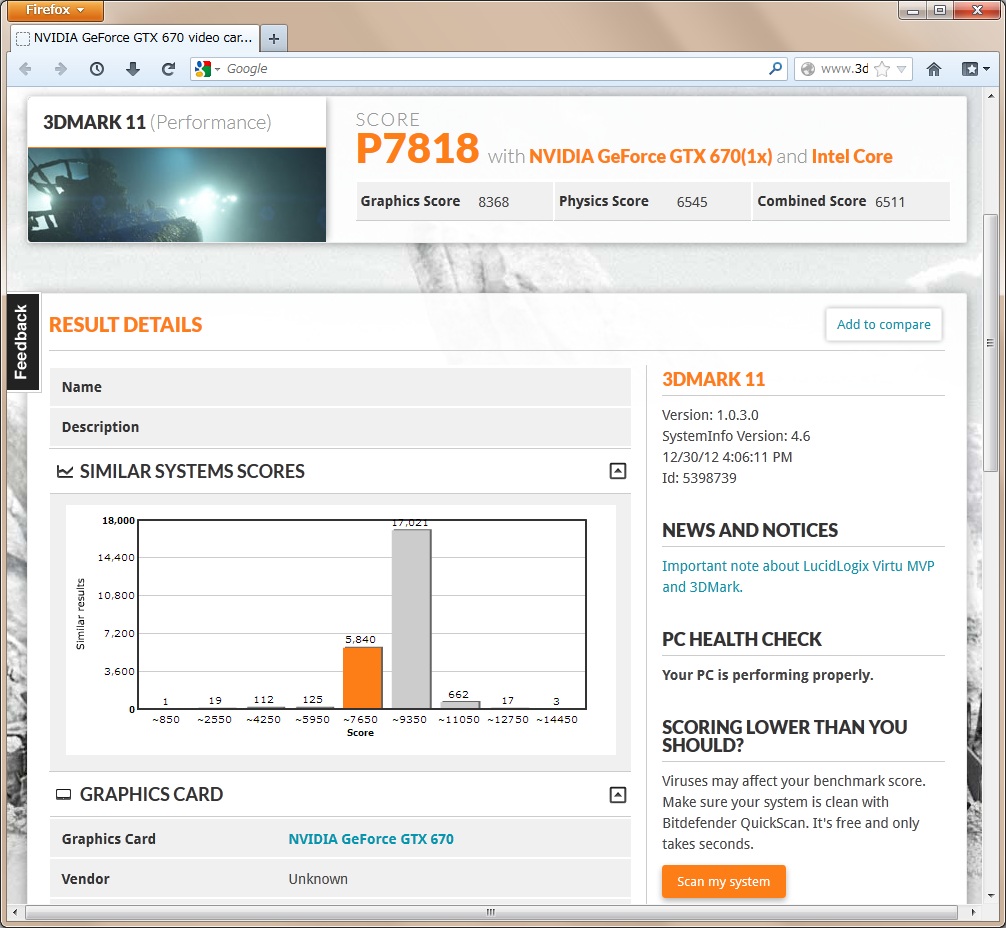This screenshot has height=928, width=1006.
Task: Click the ~9350 axis label
Action: point(409,719)
